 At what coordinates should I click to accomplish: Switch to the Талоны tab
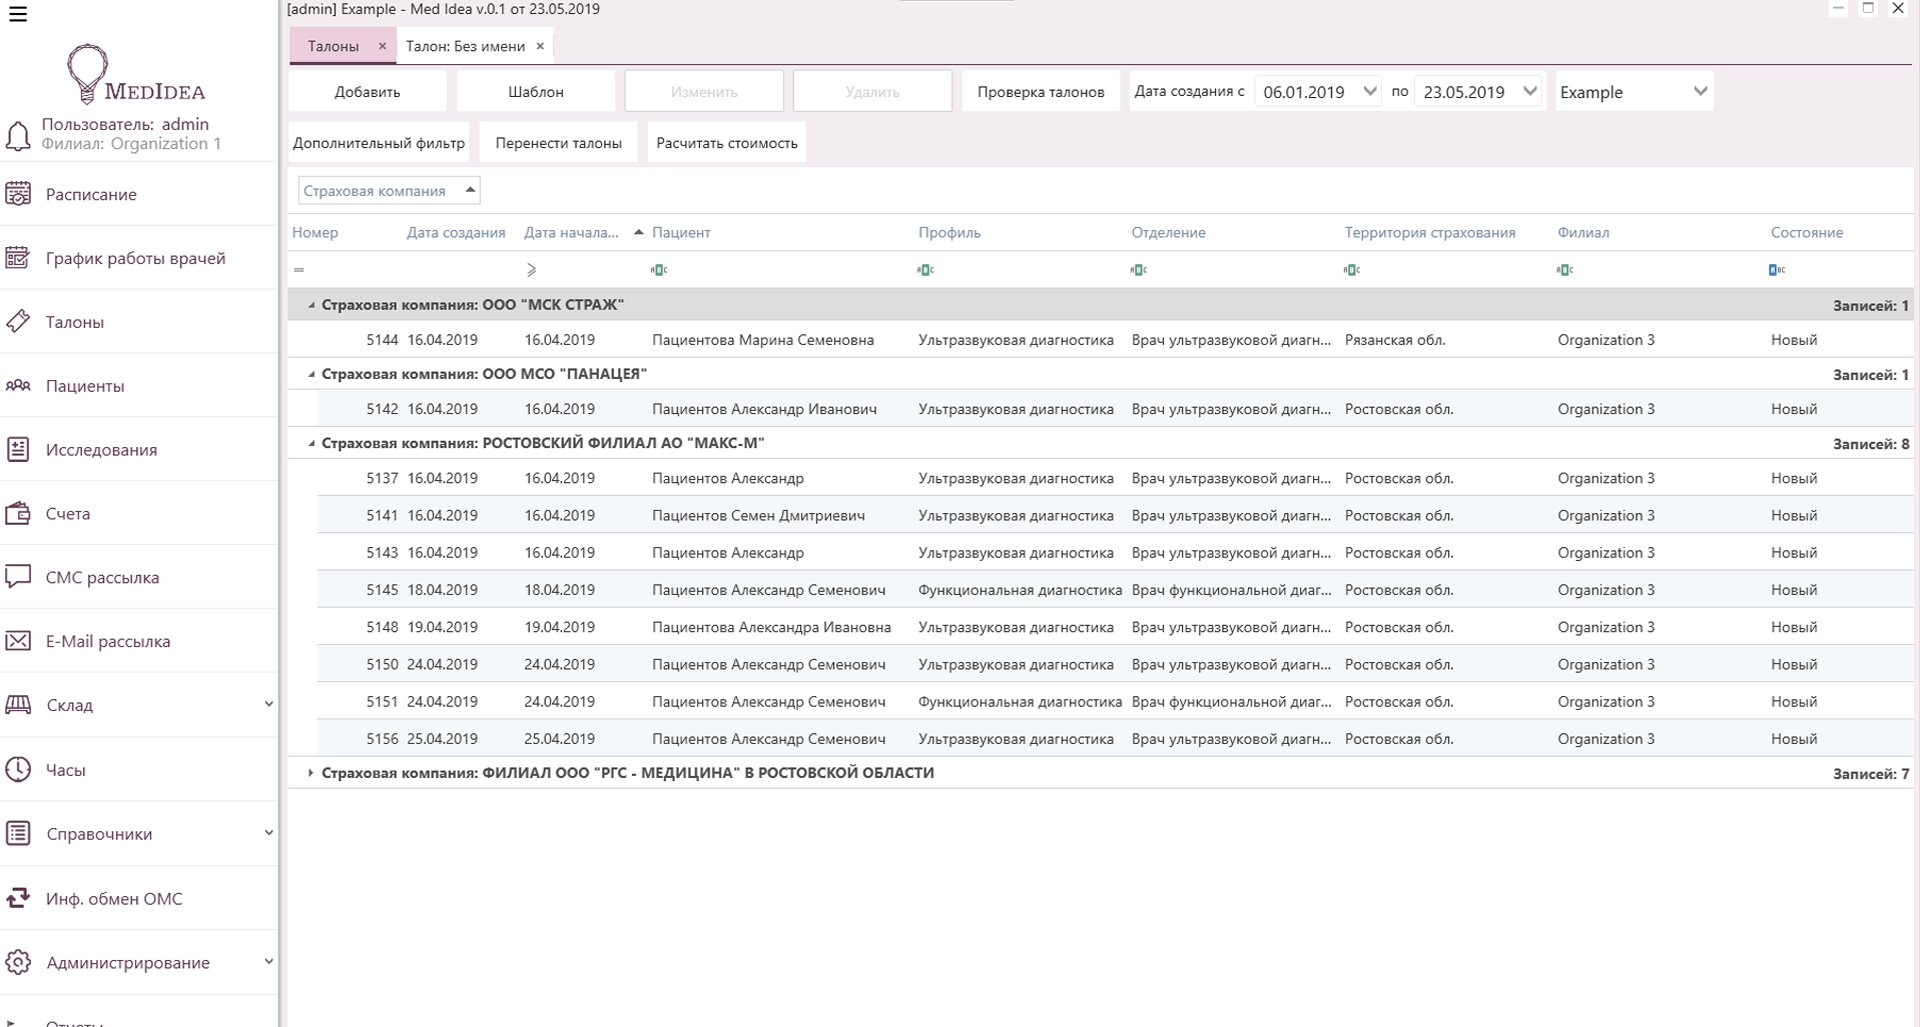coord(333,46)
